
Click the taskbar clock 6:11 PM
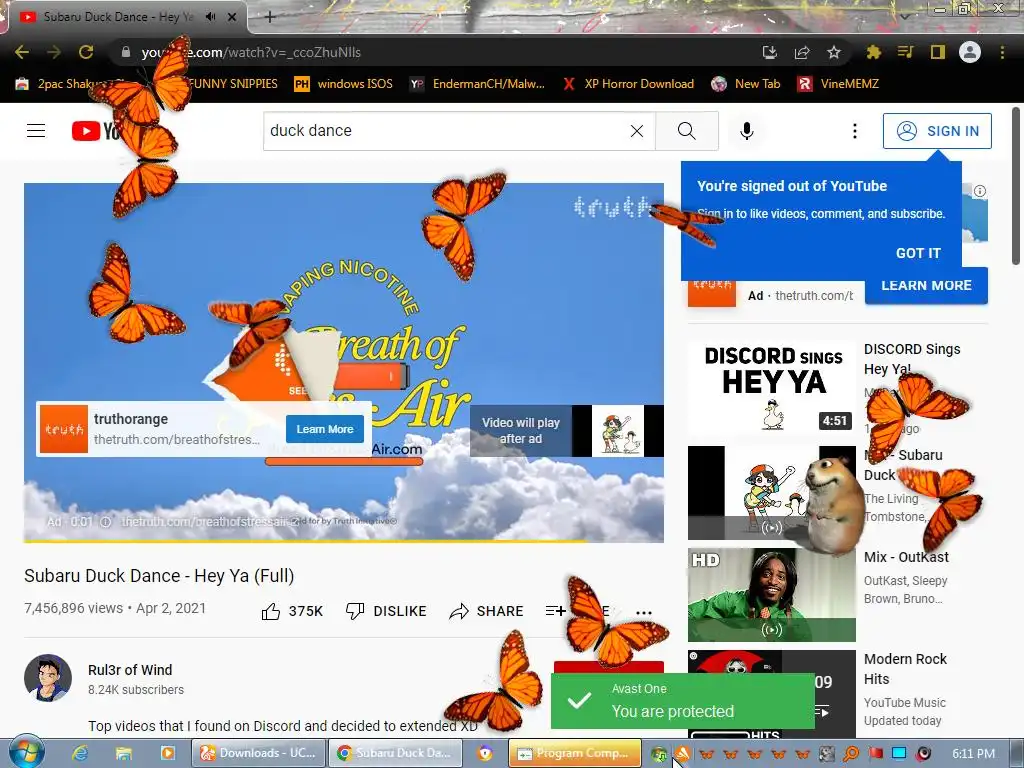coord(973,754)
